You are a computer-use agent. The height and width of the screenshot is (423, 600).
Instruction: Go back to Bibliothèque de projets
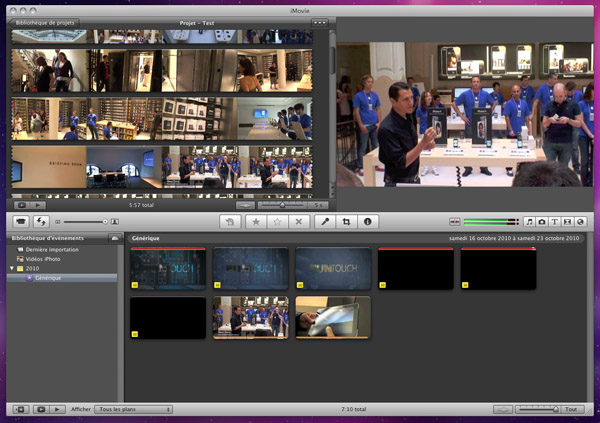(44, 23)
